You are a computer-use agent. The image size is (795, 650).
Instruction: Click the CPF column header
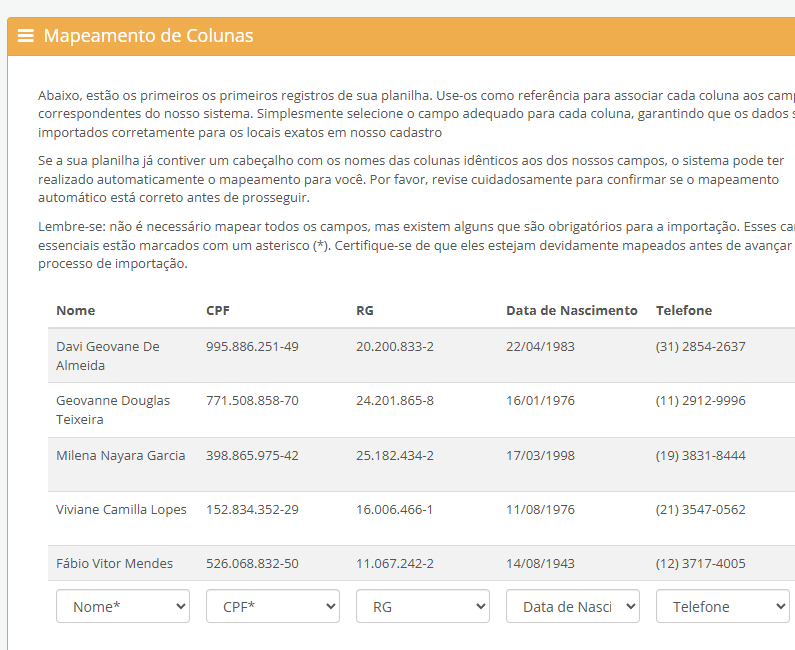coord(218,310)
